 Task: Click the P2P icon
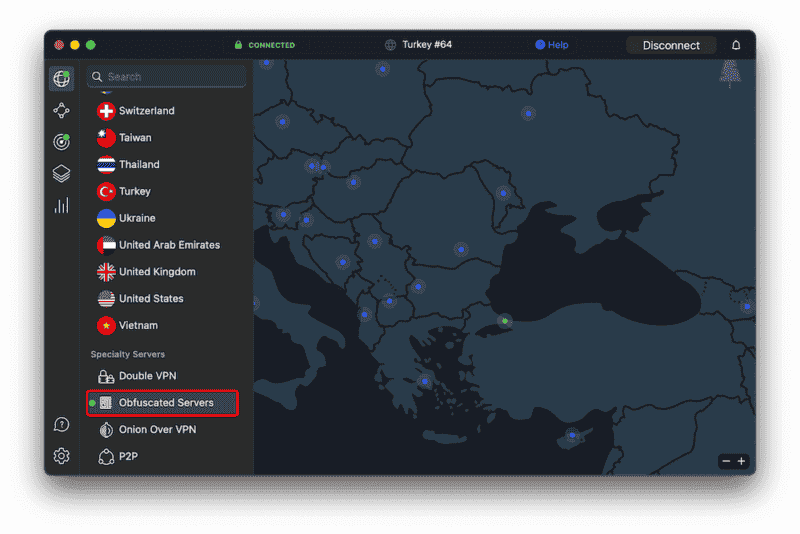(x=106, y=456)
